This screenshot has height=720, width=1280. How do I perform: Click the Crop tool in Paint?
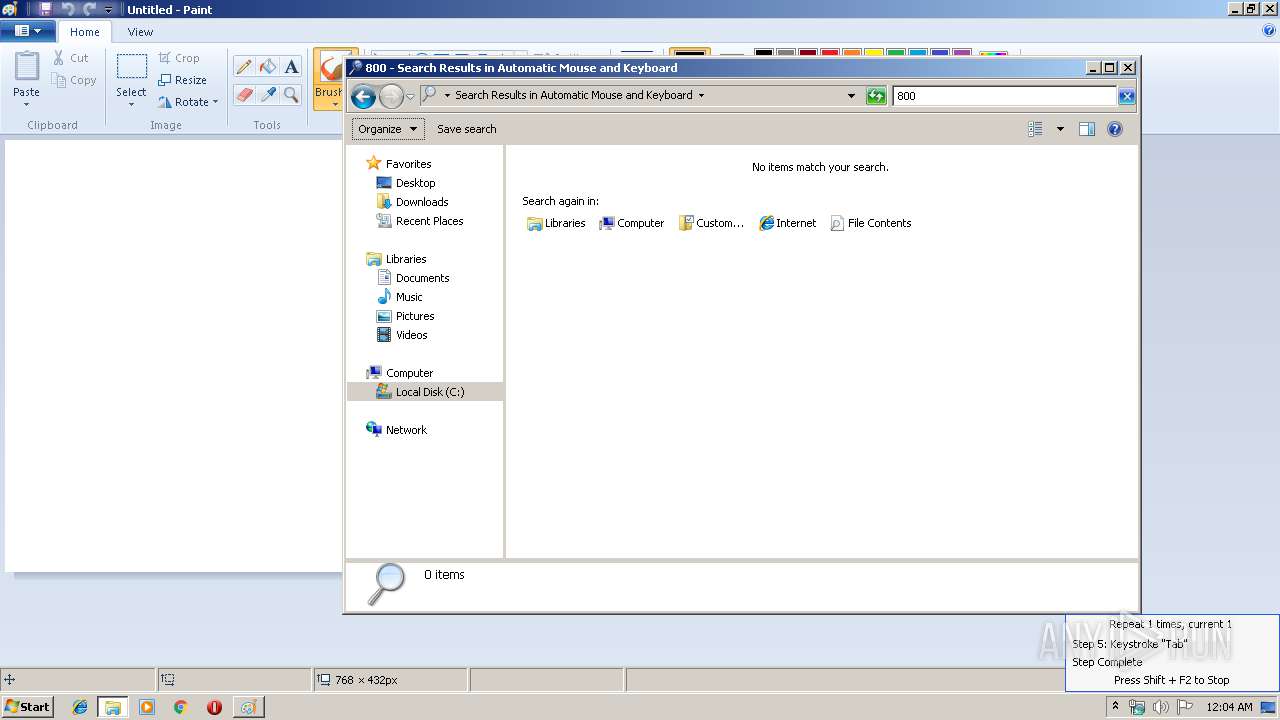pyautogui.click(x=179, y=58)
